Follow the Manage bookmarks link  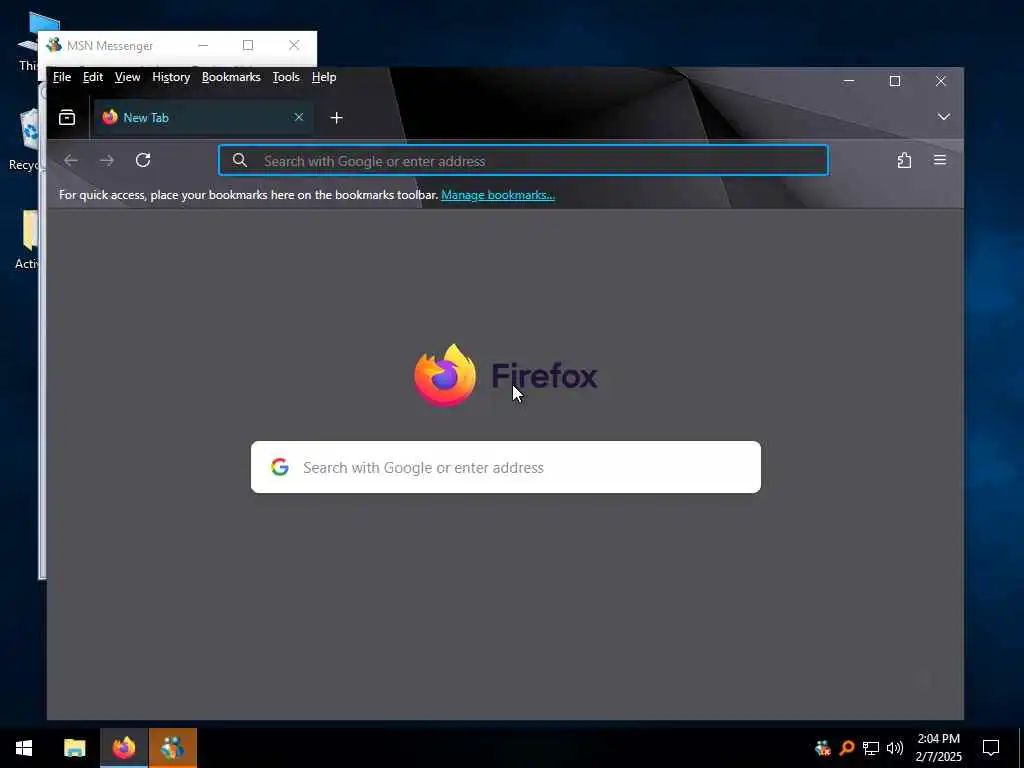point(498,195)
